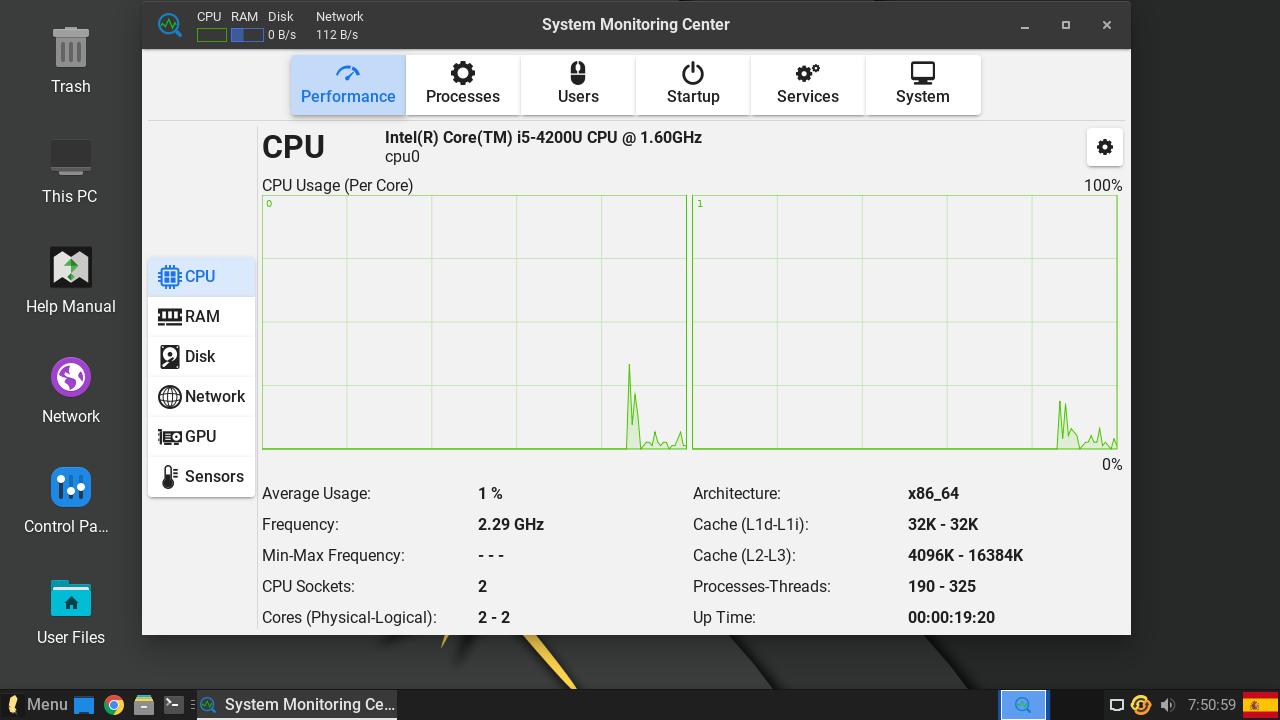Click the cpu0 core usage graph
1280x720 pixels.
pos(474,322)
